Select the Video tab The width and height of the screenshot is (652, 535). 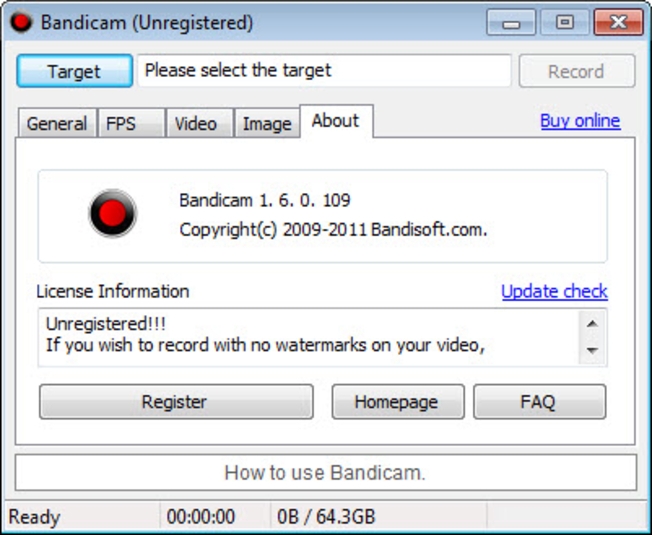[x=196, y=124]
